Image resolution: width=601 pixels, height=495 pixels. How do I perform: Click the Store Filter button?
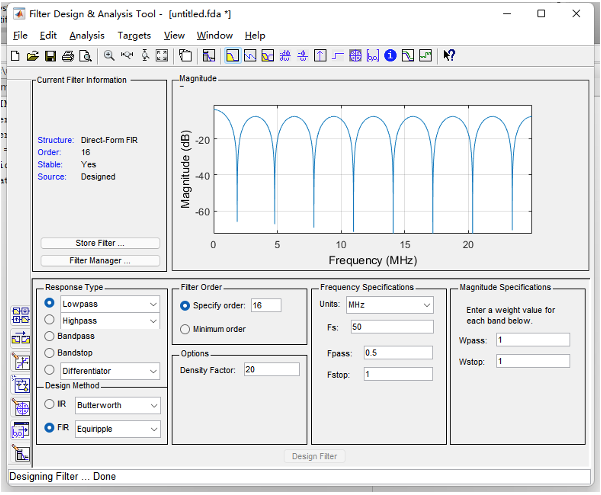pyautogui.click(x=100, y=243)
